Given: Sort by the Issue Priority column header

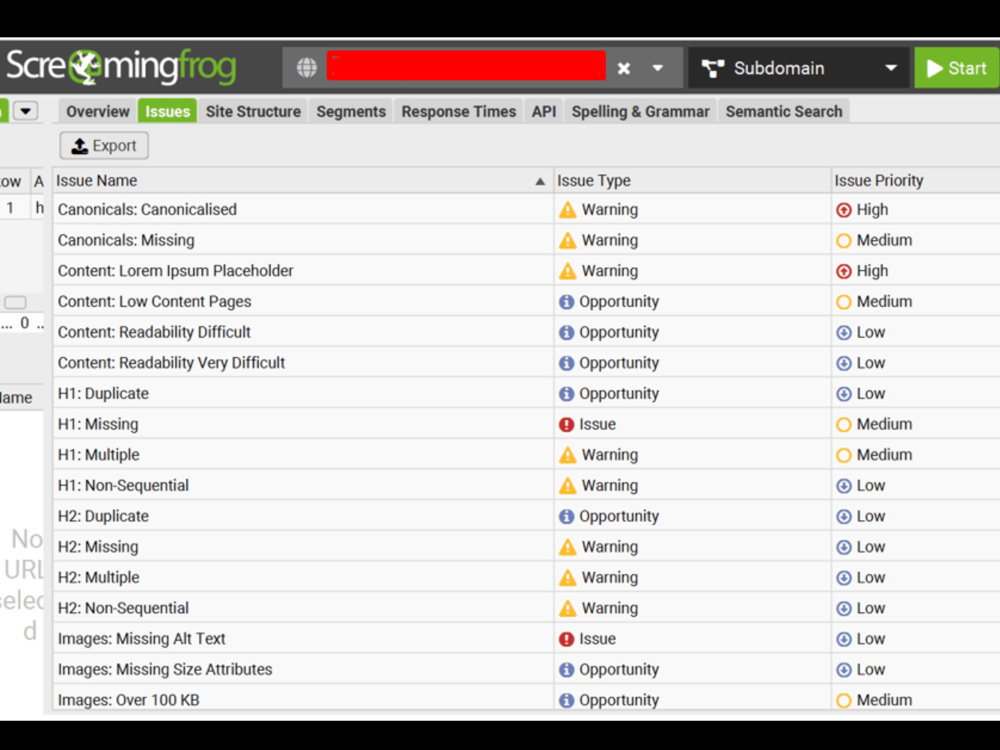Looking at the screenshot, I should [915, 180].
